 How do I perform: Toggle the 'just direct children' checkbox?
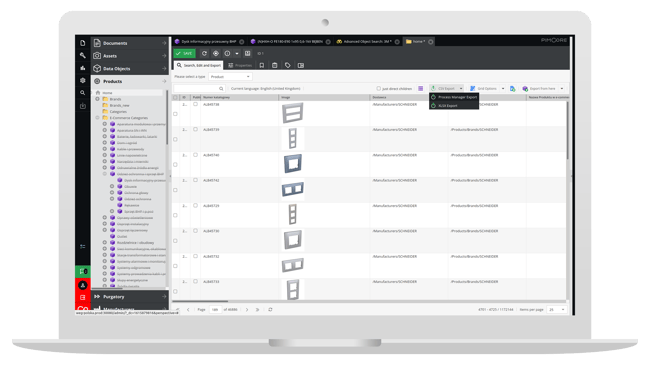click(378, 88)
